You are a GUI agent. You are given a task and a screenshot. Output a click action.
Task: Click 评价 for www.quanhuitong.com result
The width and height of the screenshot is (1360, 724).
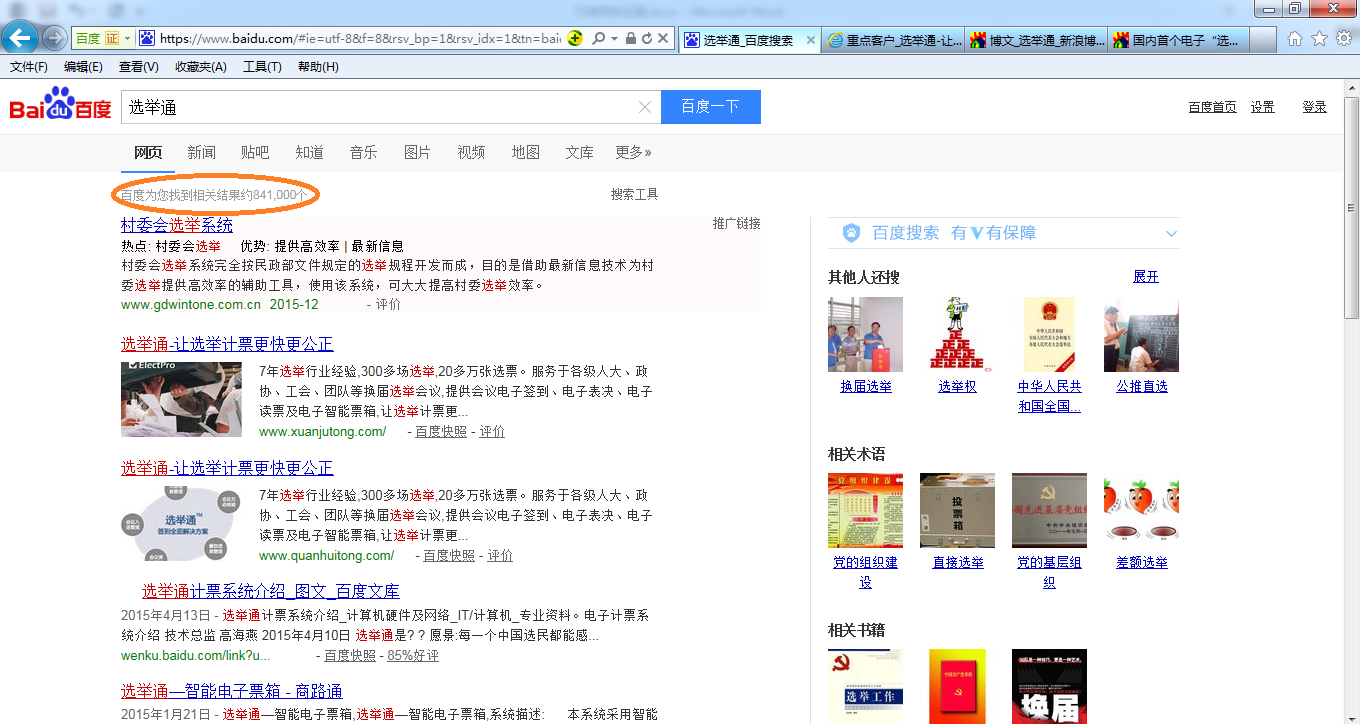click(500, 555)
